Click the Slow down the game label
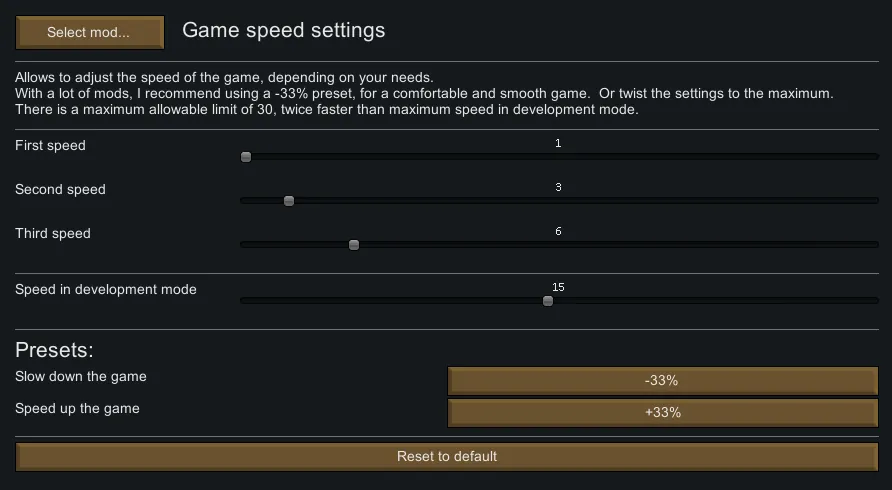The width and height of the screenshot is (892, 490). (x=81, y=377)
